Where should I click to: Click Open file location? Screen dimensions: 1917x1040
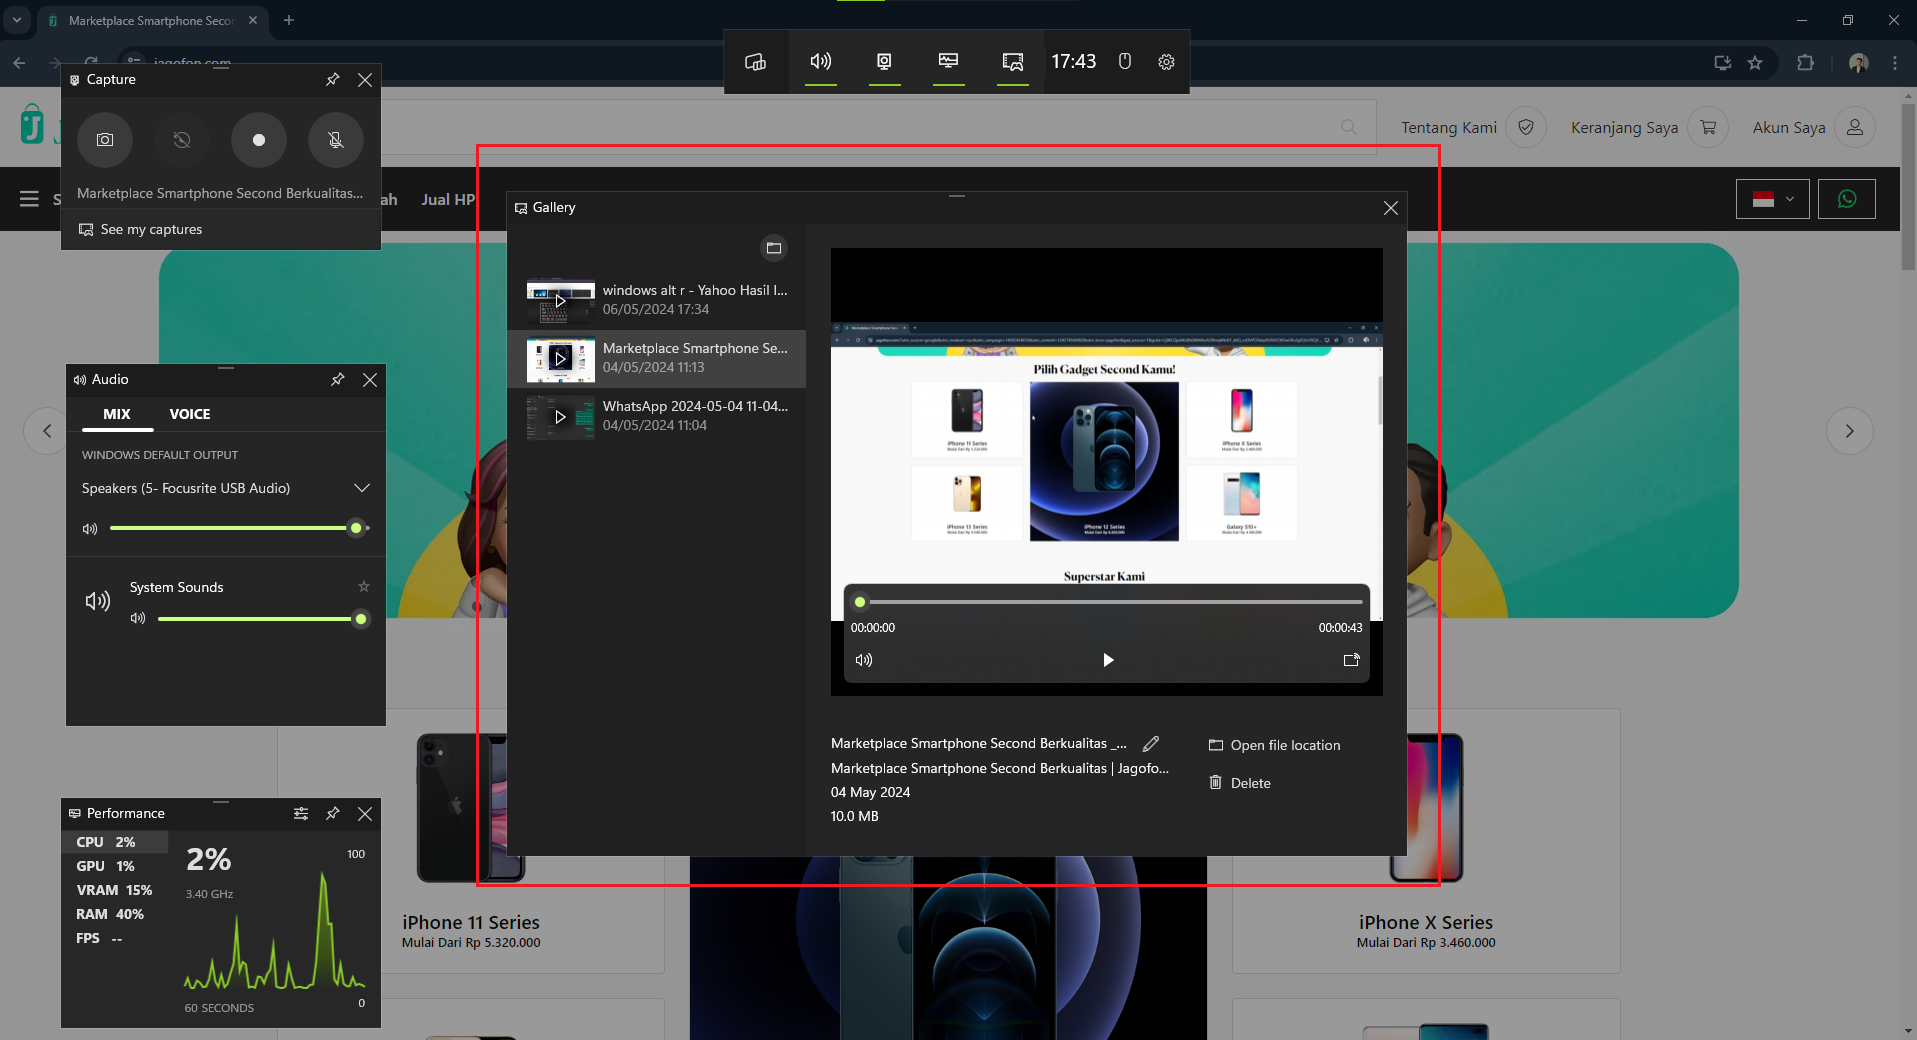(1275, 745)
